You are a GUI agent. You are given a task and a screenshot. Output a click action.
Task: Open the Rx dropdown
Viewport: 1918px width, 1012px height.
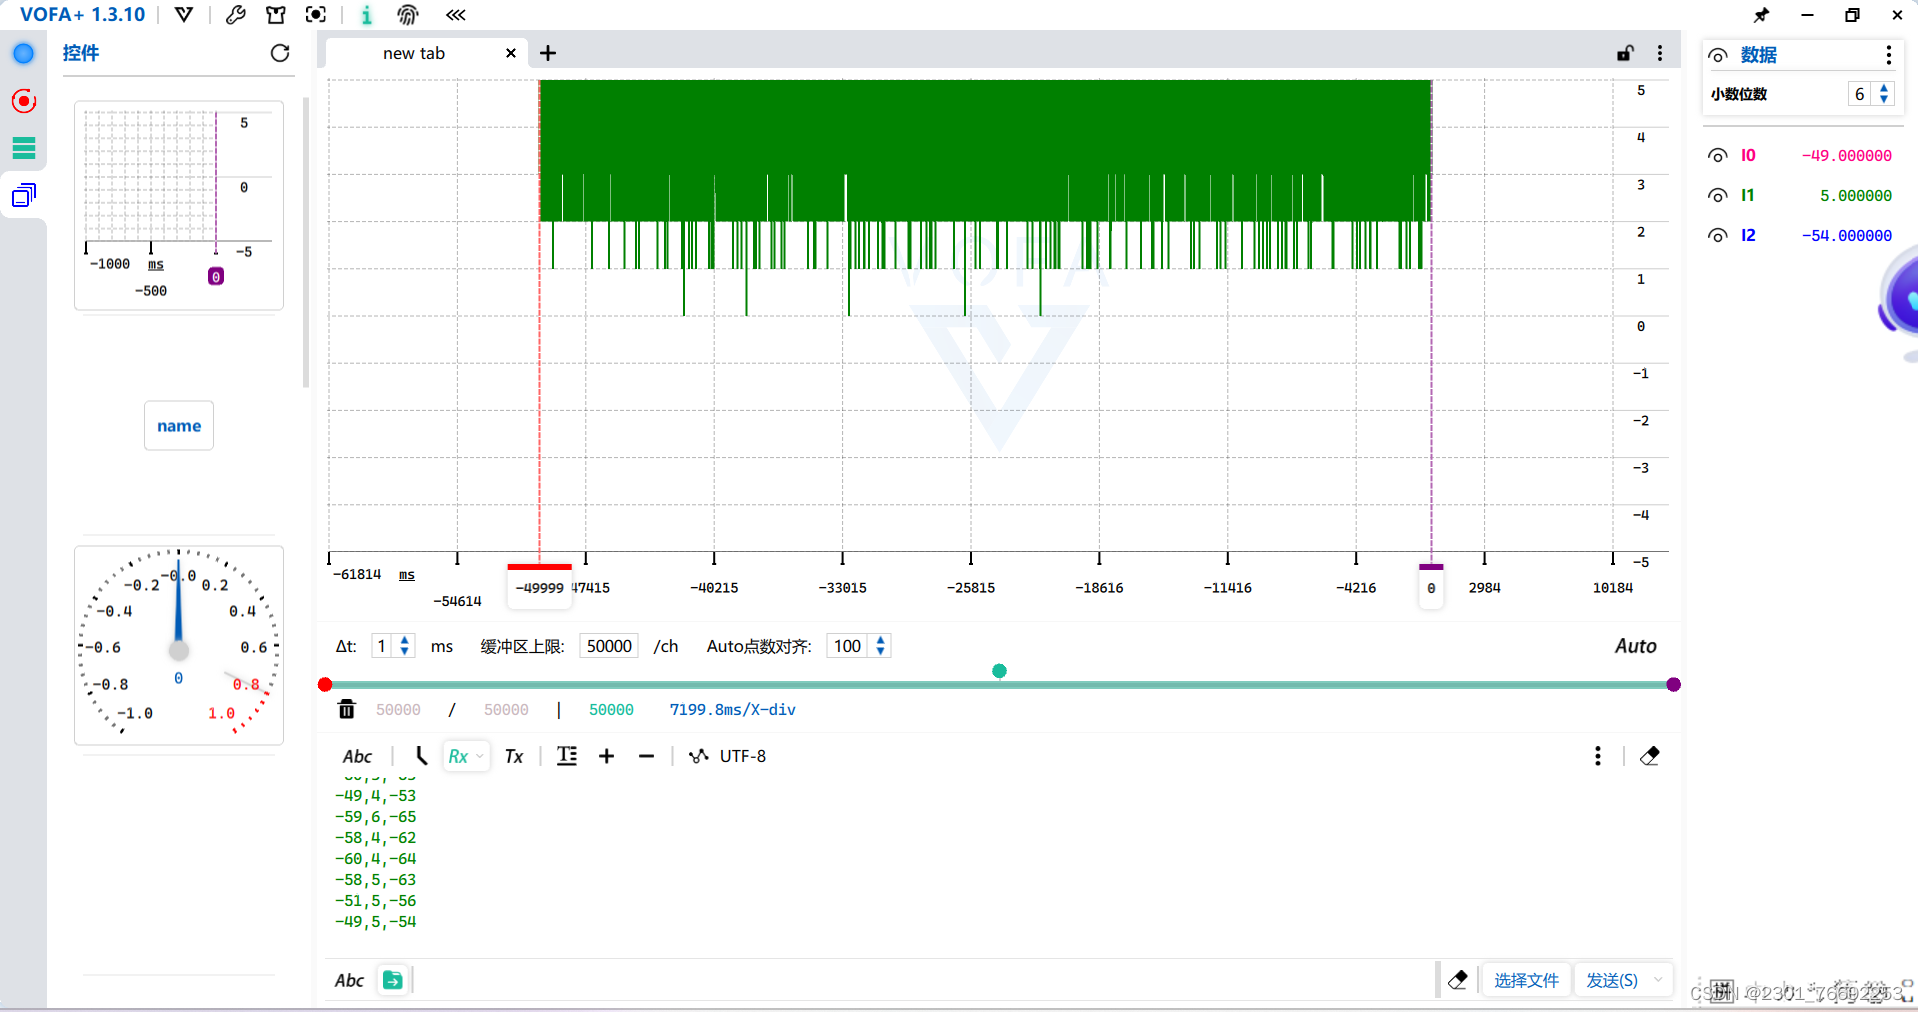coord(466,756)
